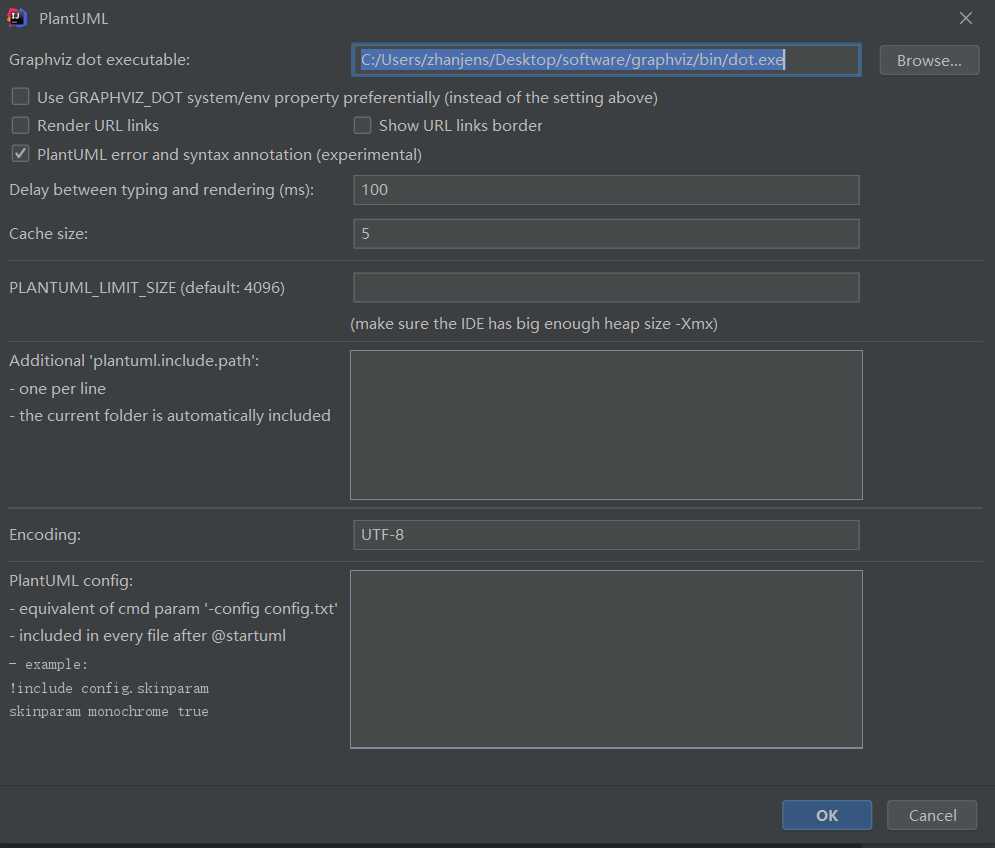The height and width of the screenshot is (848, 995).
Task: Confirm settings with the OK button
Action: (826, 815)
